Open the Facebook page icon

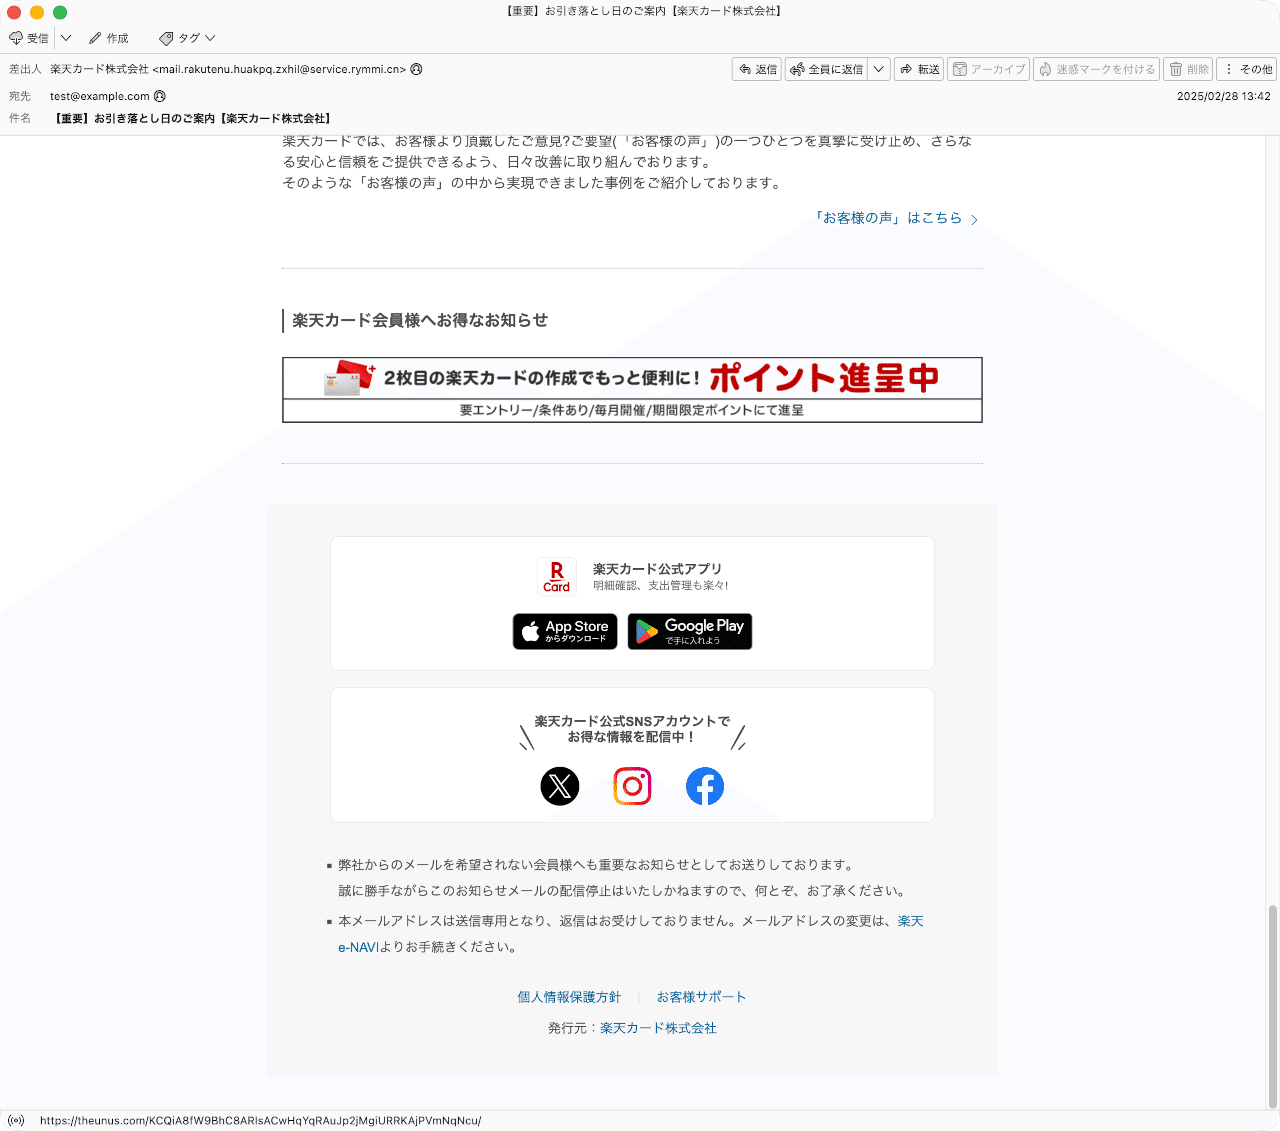pos(704,786)
